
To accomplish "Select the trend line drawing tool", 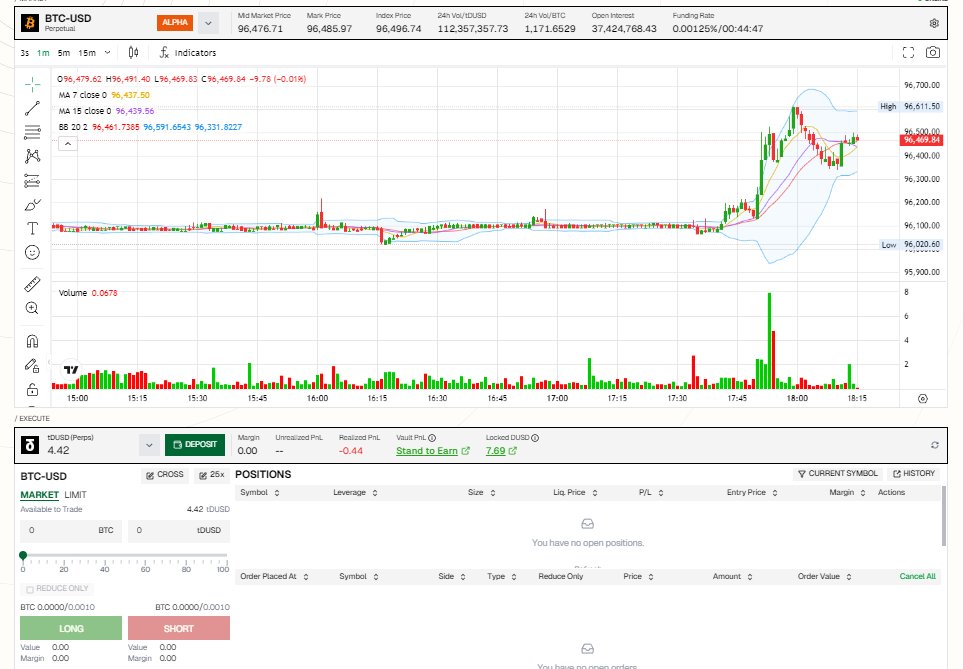I will (33, 108).
